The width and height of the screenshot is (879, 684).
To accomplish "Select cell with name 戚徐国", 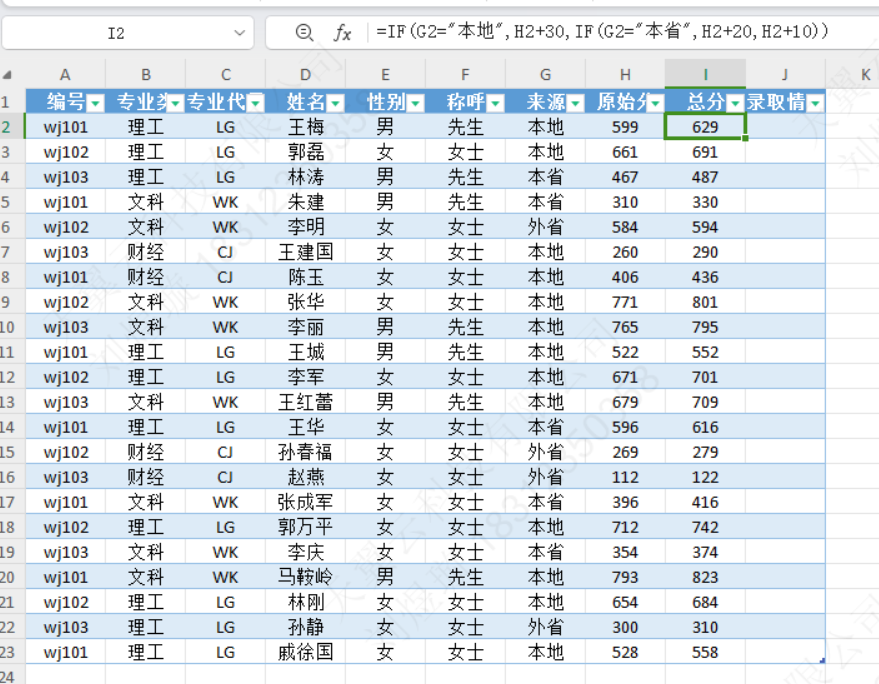I will (x=306, y=652).
